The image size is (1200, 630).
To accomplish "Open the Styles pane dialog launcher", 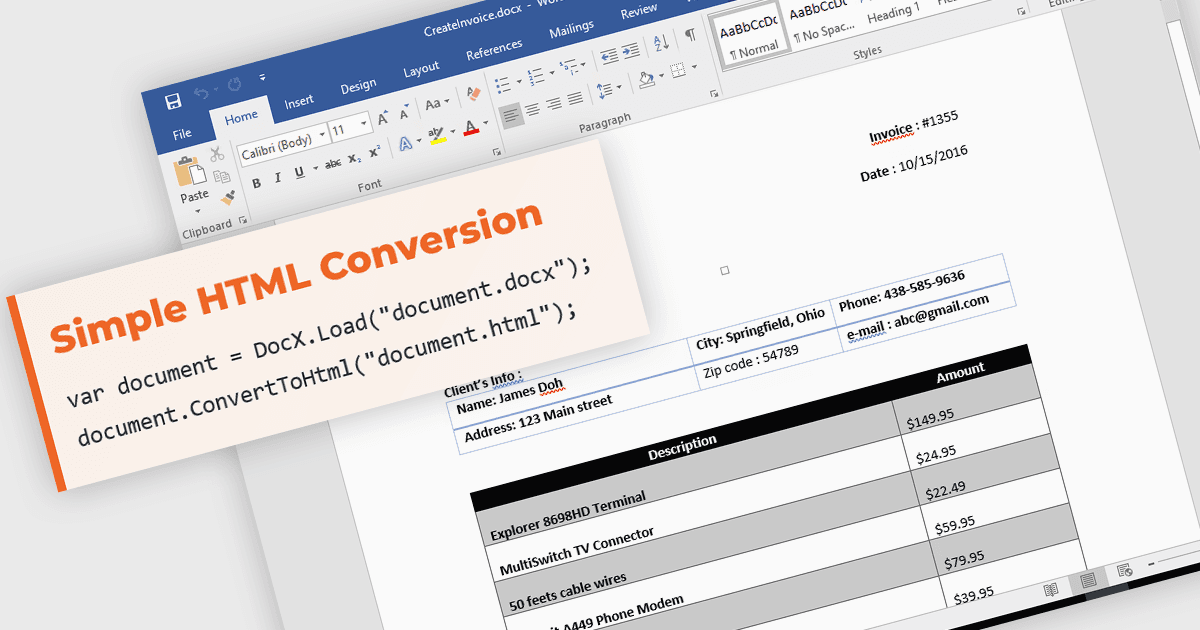I will click(1020, 13).
